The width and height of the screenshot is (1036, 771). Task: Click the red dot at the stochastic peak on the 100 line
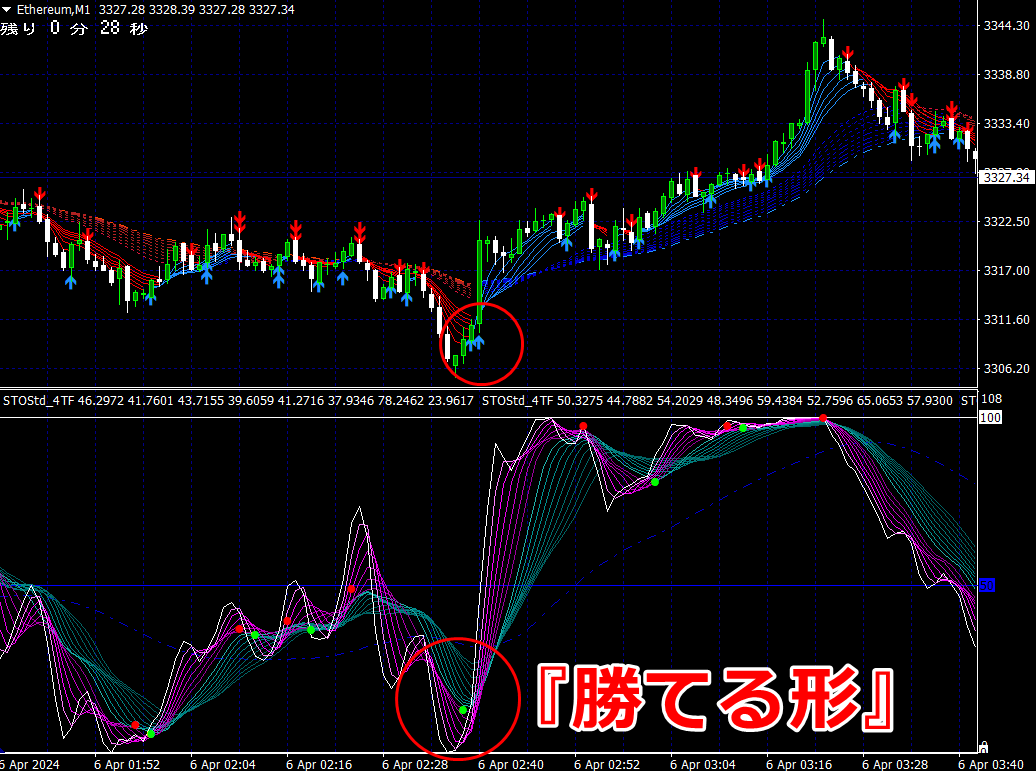pos(823,418)
